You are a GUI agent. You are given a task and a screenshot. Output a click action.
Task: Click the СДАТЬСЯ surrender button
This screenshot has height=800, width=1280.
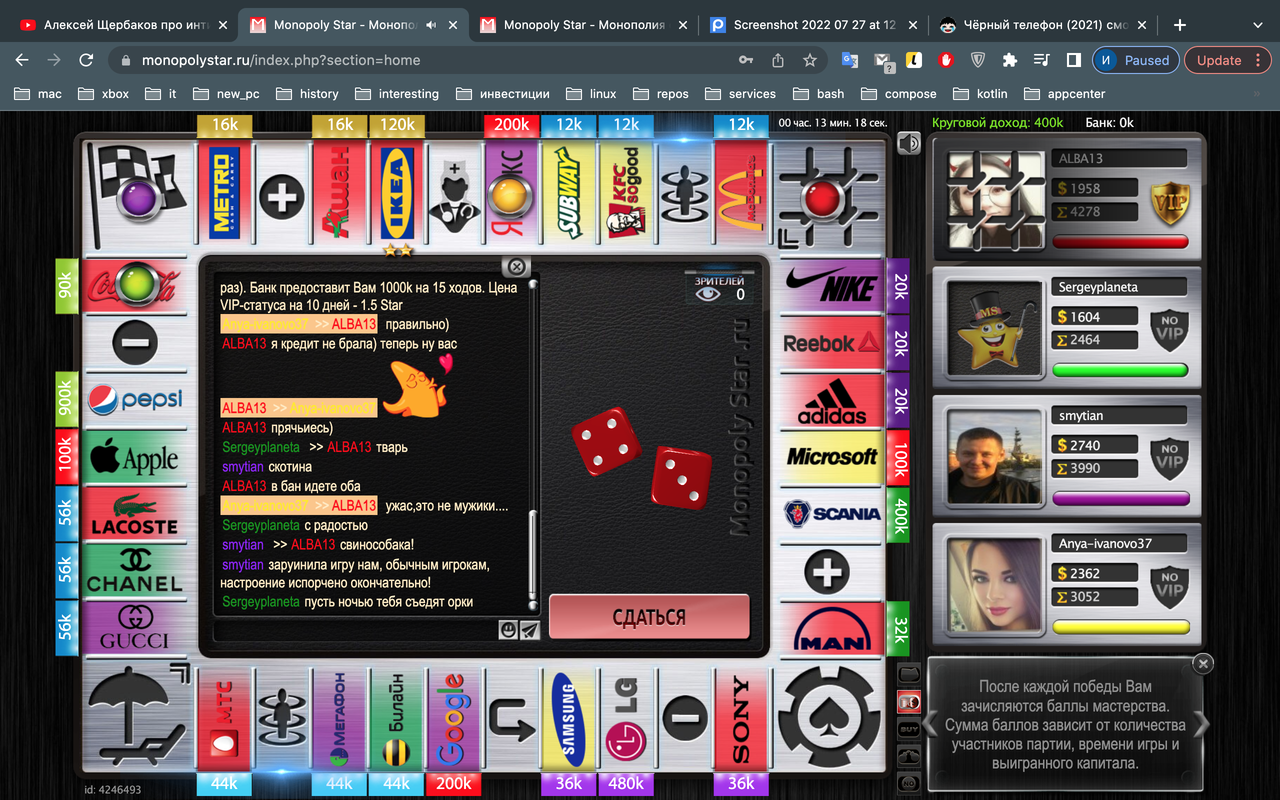pyautogui.click(x=649, y=617)
